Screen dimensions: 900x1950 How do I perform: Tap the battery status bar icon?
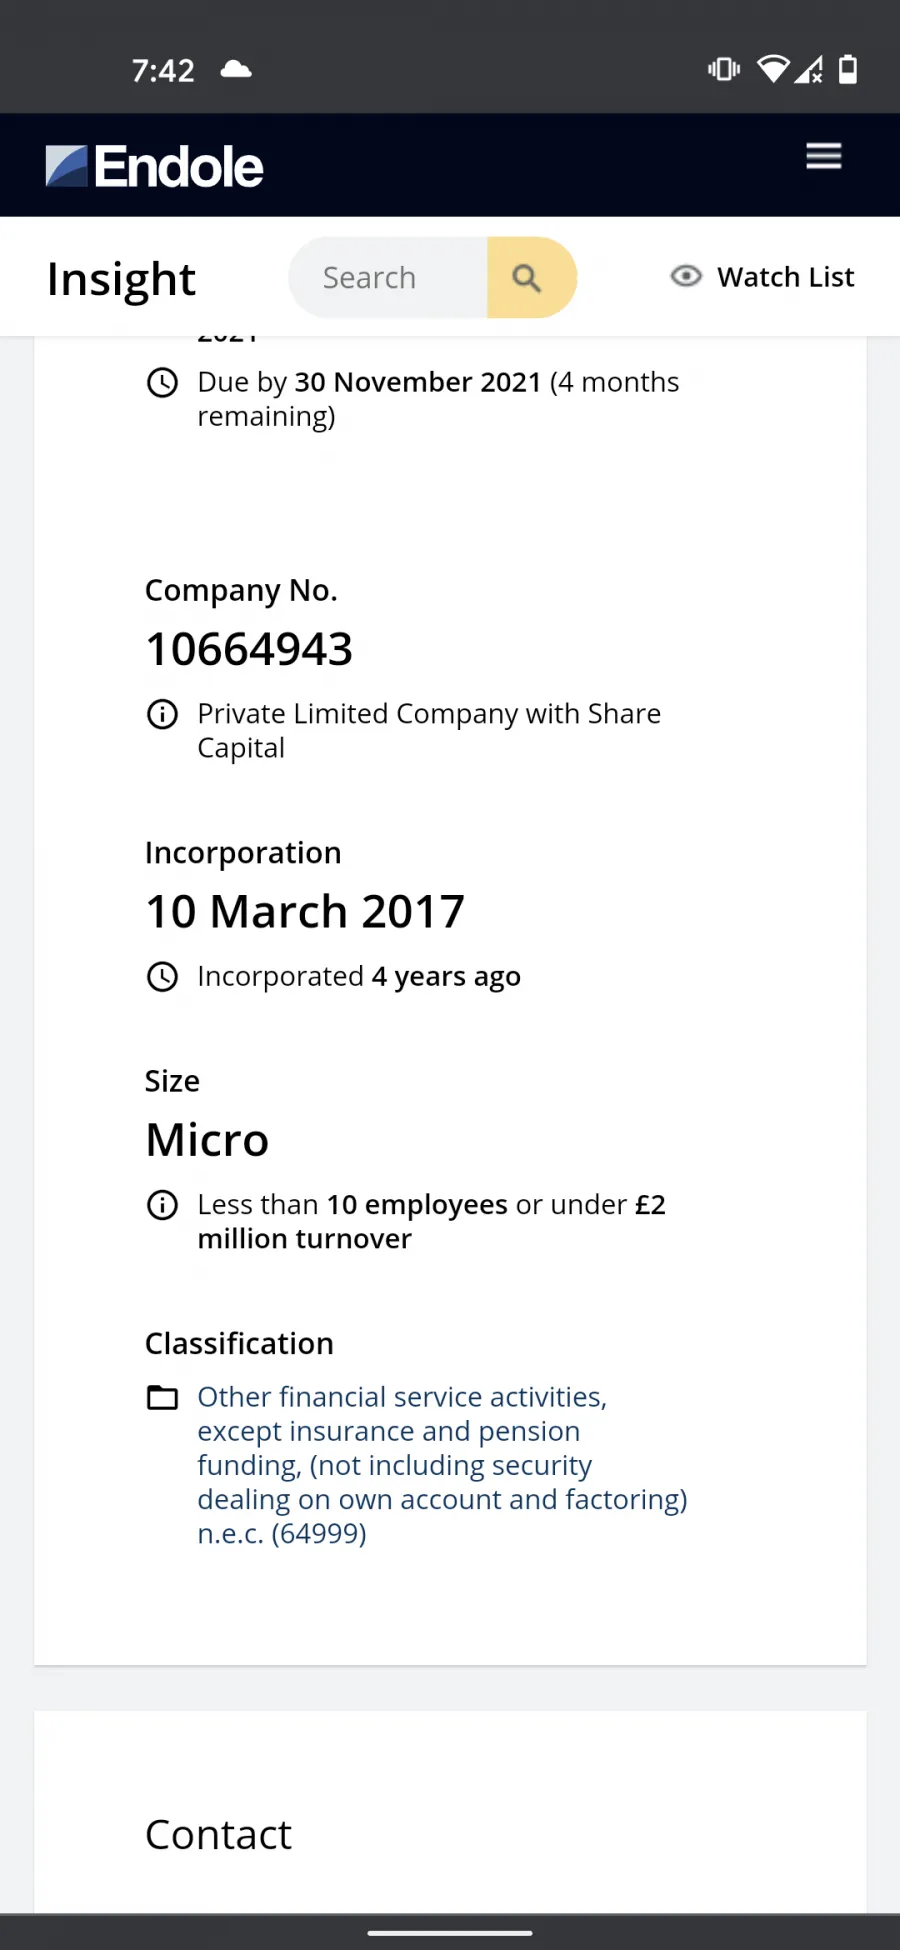[x=848, y=69]
